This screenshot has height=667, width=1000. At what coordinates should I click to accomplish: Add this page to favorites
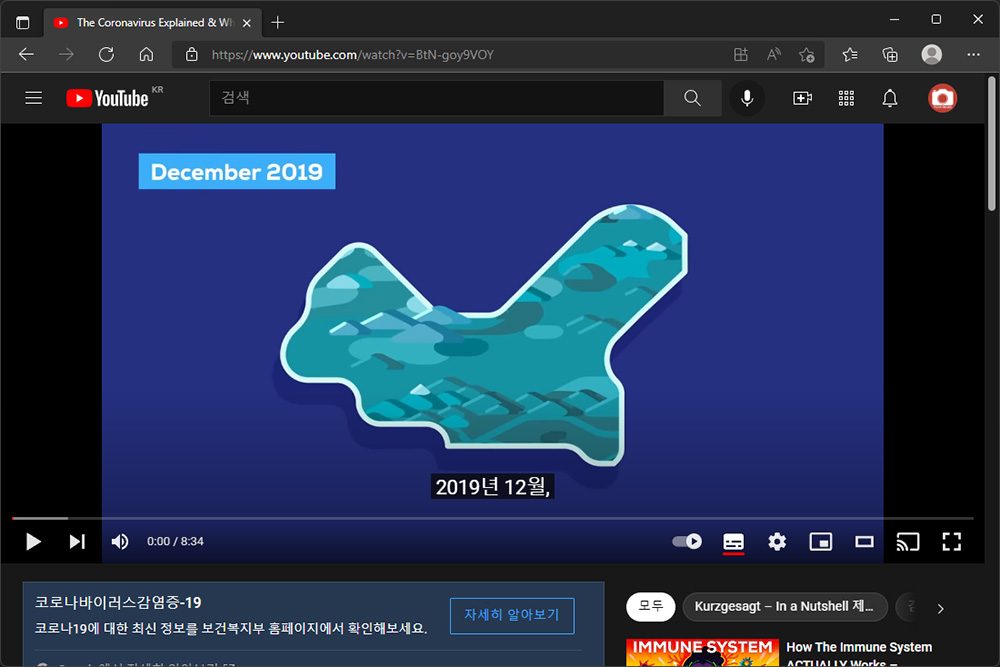click(807, 55)
